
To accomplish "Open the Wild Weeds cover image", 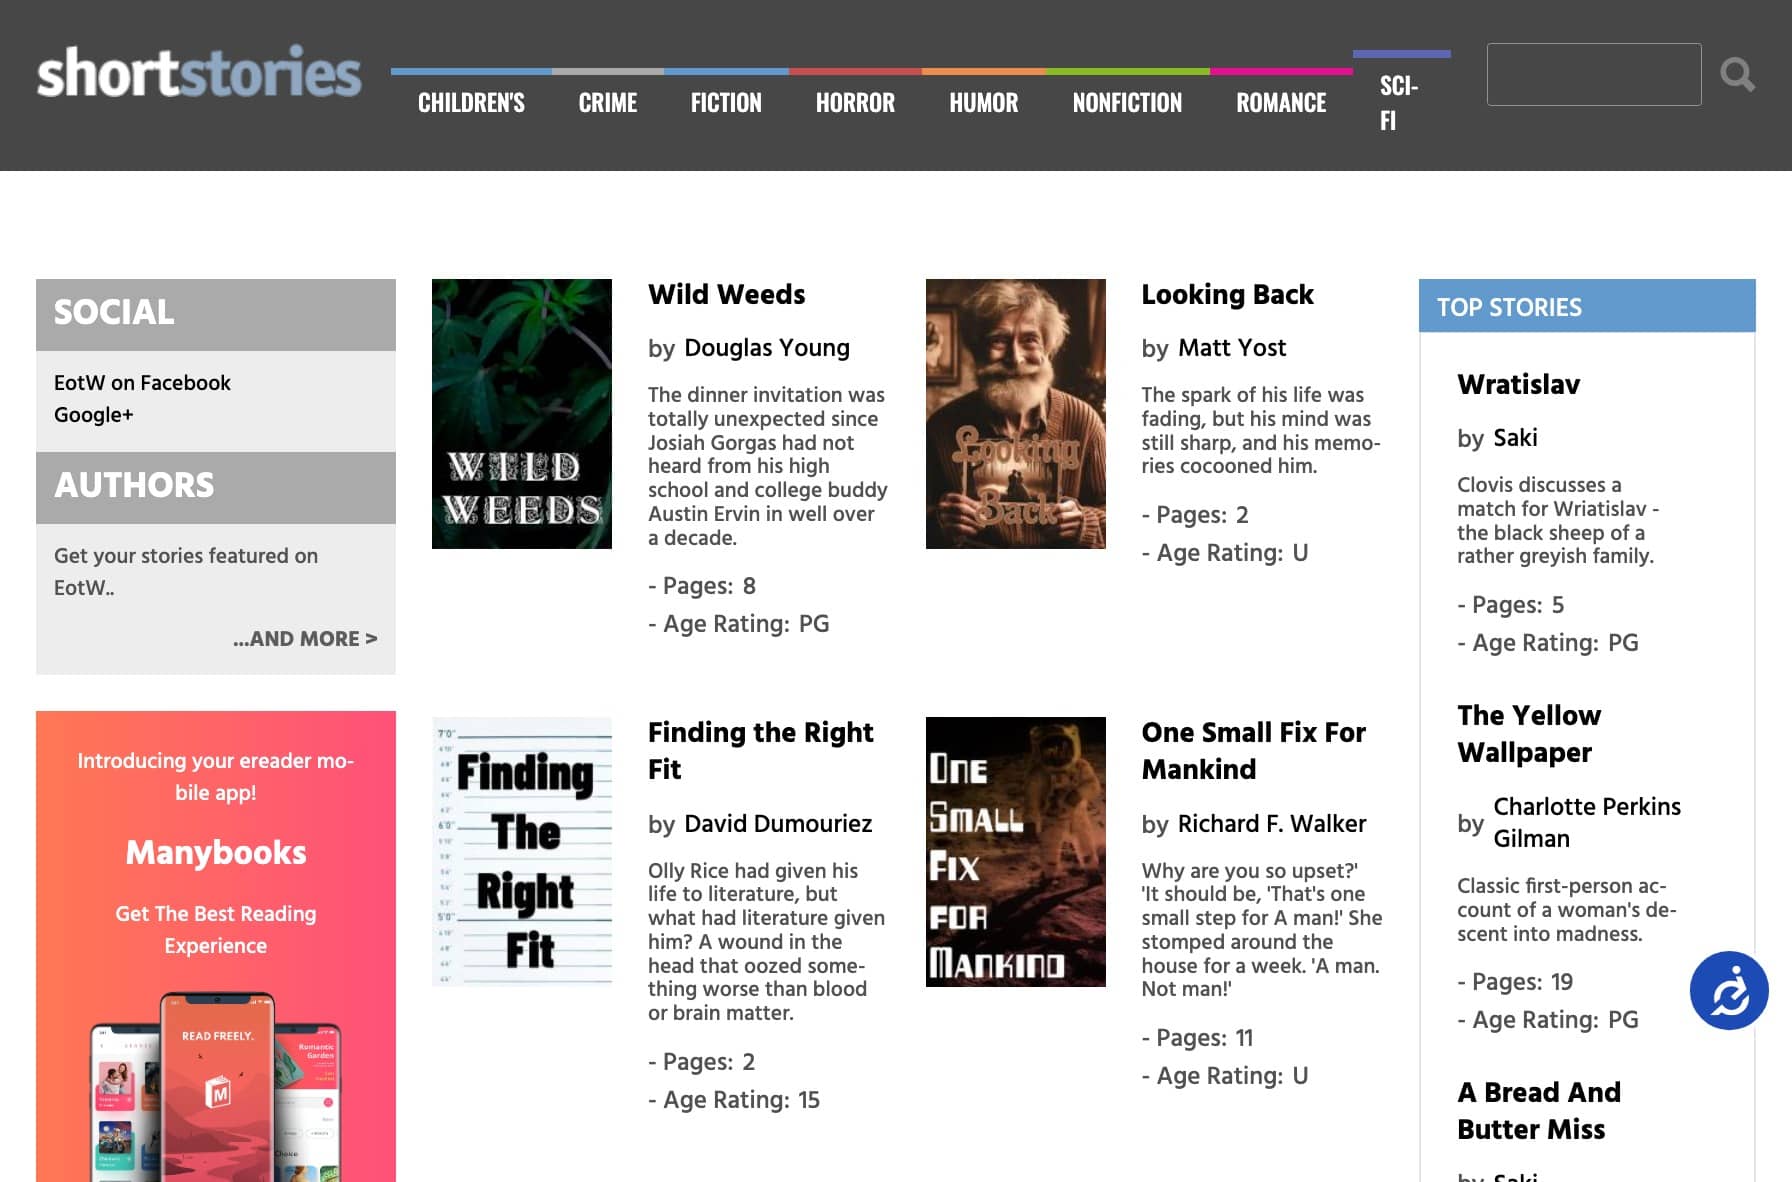I will [521, 413].
